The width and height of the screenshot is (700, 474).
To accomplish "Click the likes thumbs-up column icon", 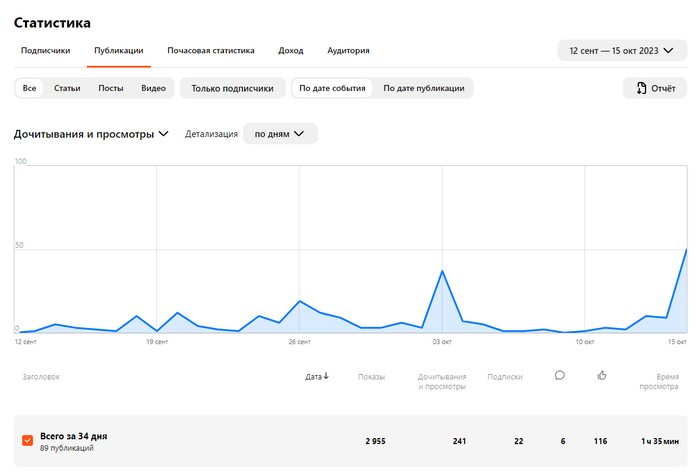I will pyautogui.click(x=602, y=376).
